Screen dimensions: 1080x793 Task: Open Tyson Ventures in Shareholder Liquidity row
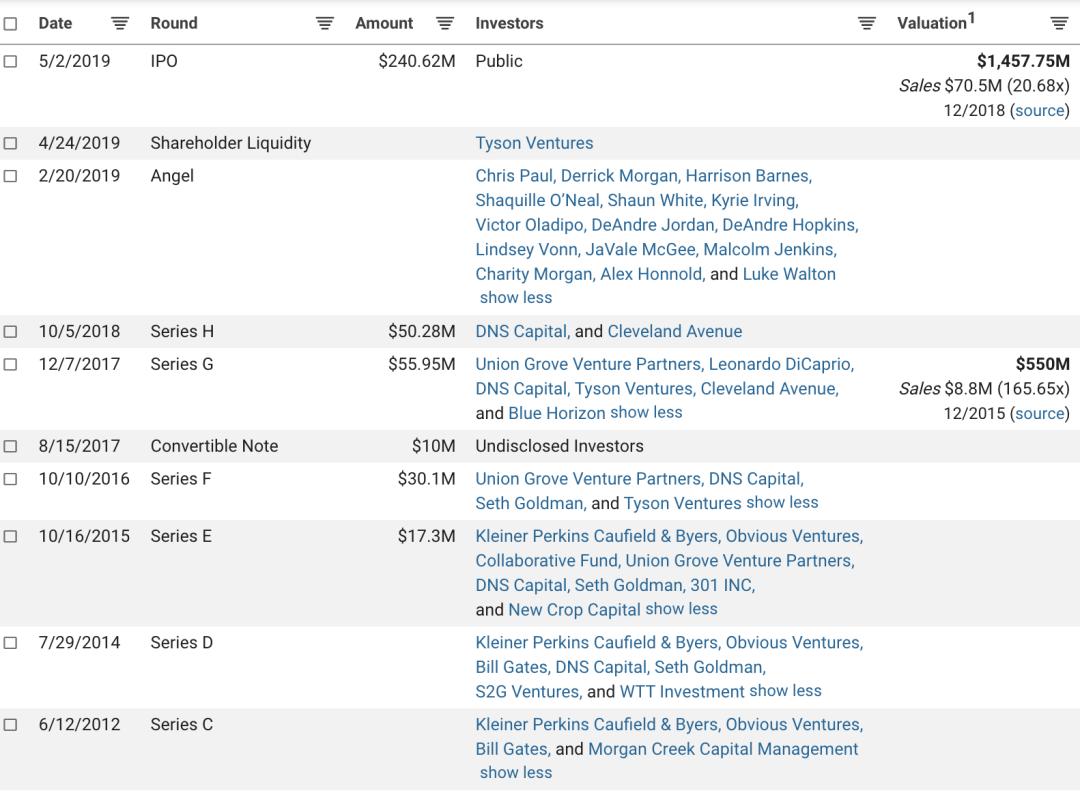point(534,143)
